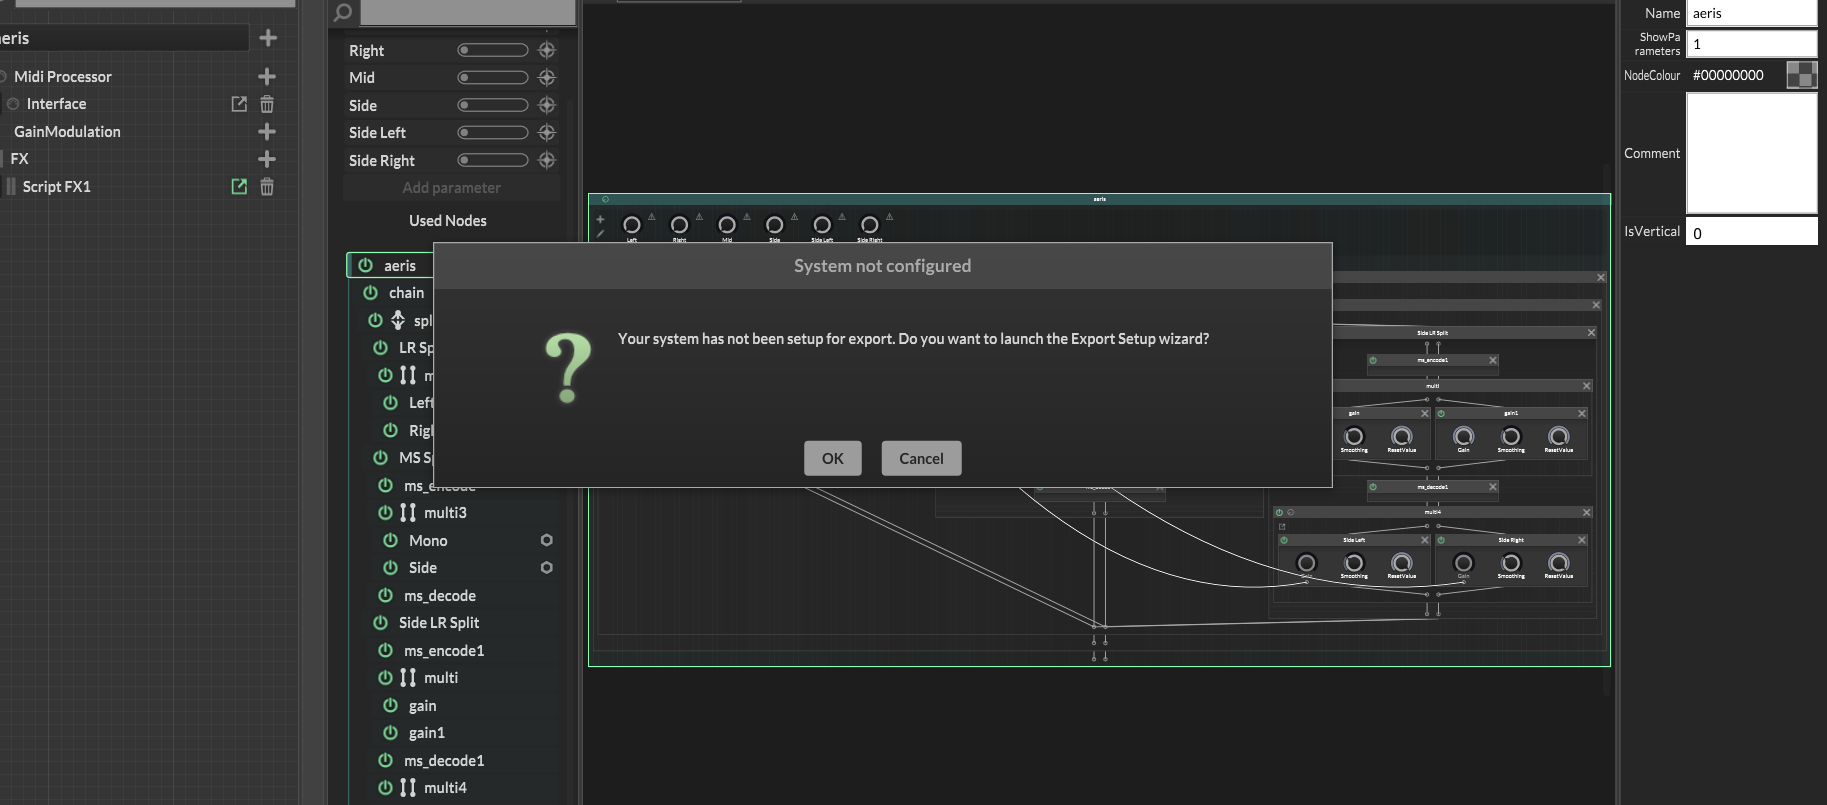This screenshot has height=805, width=1827.
Task: Click the target icon for Side Right parameter
Action: pos(547,160)
